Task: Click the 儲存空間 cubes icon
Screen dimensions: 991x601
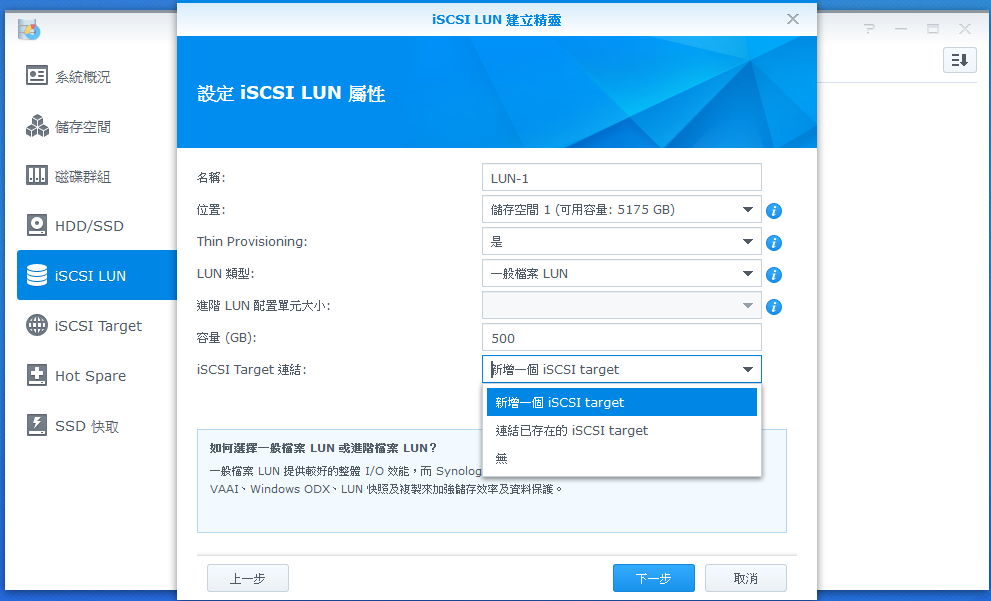Action: pos(37,126)
